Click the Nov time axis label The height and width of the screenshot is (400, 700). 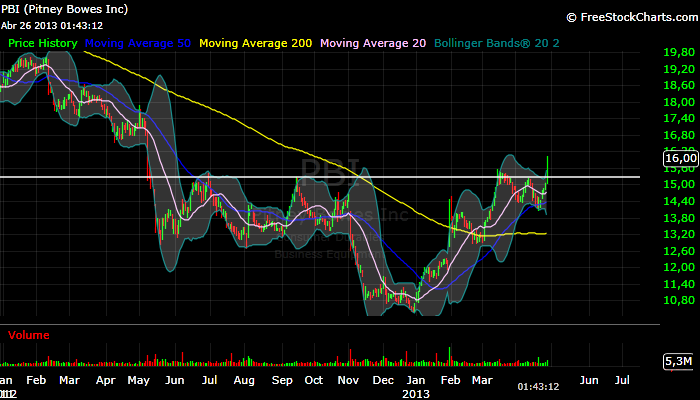tap(348, 380)
